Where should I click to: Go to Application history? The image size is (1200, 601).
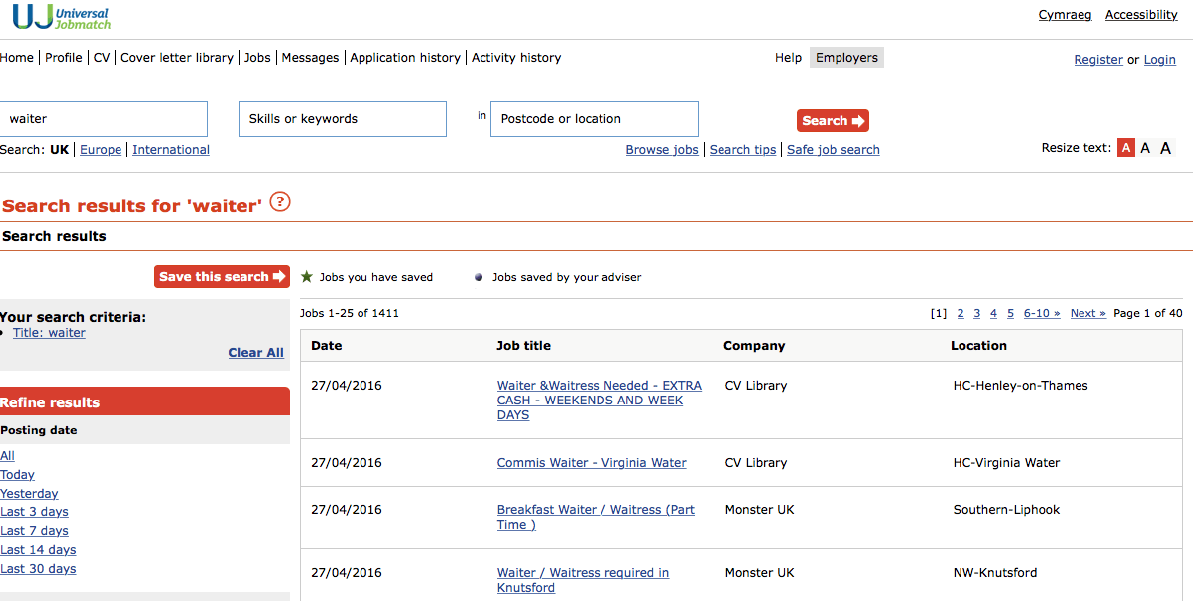coord(405,58)
